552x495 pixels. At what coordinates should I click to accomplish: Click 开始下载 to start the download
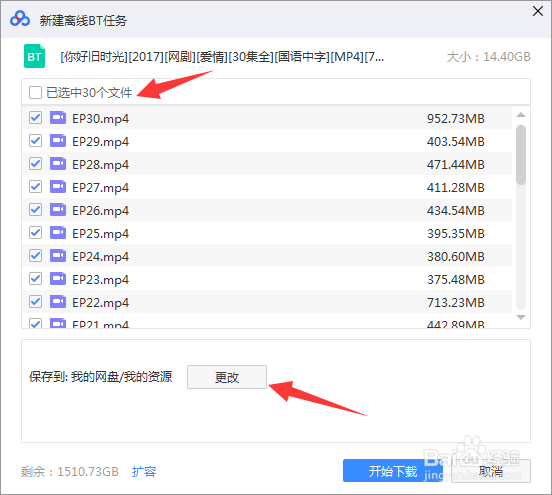point(393,471)
